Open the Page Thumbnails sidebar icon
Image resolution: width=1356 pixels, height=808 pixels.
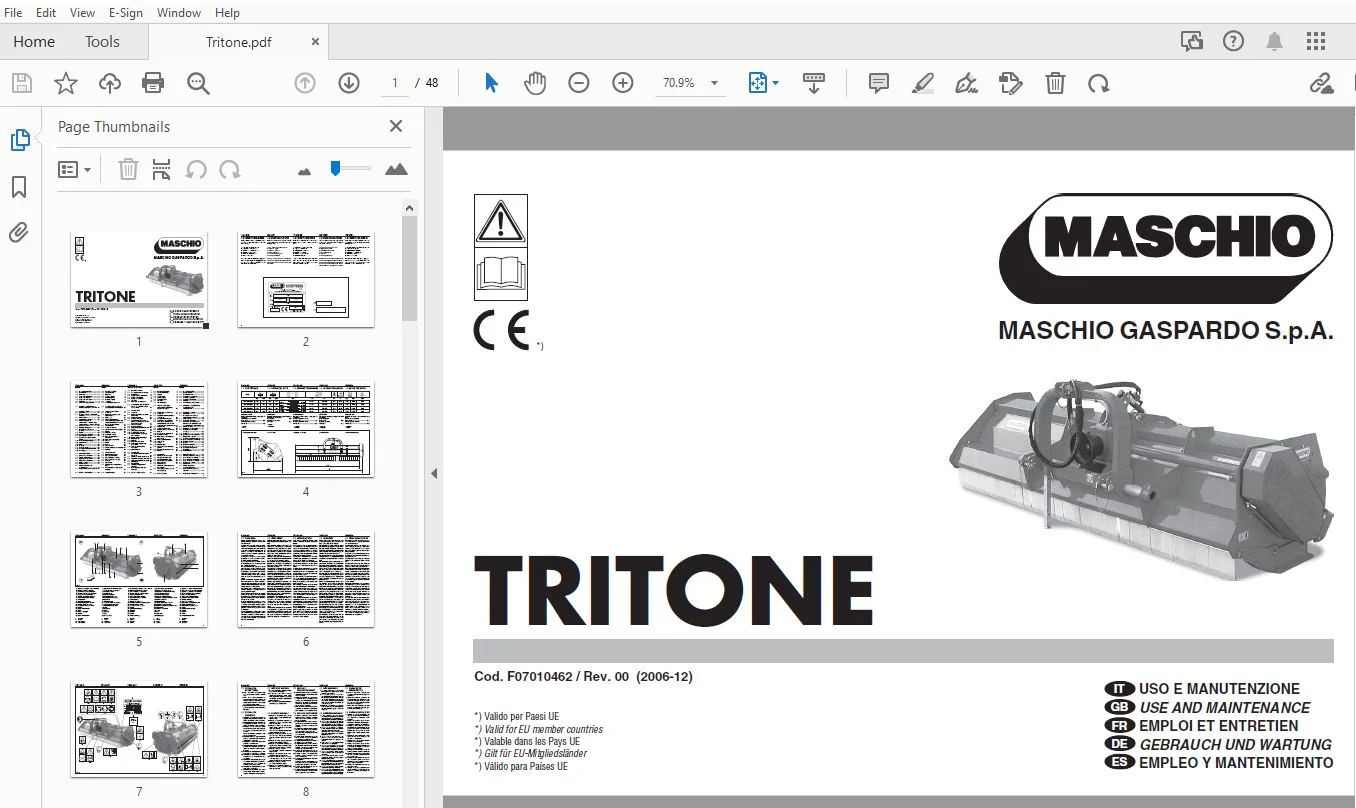coord(19,140)
